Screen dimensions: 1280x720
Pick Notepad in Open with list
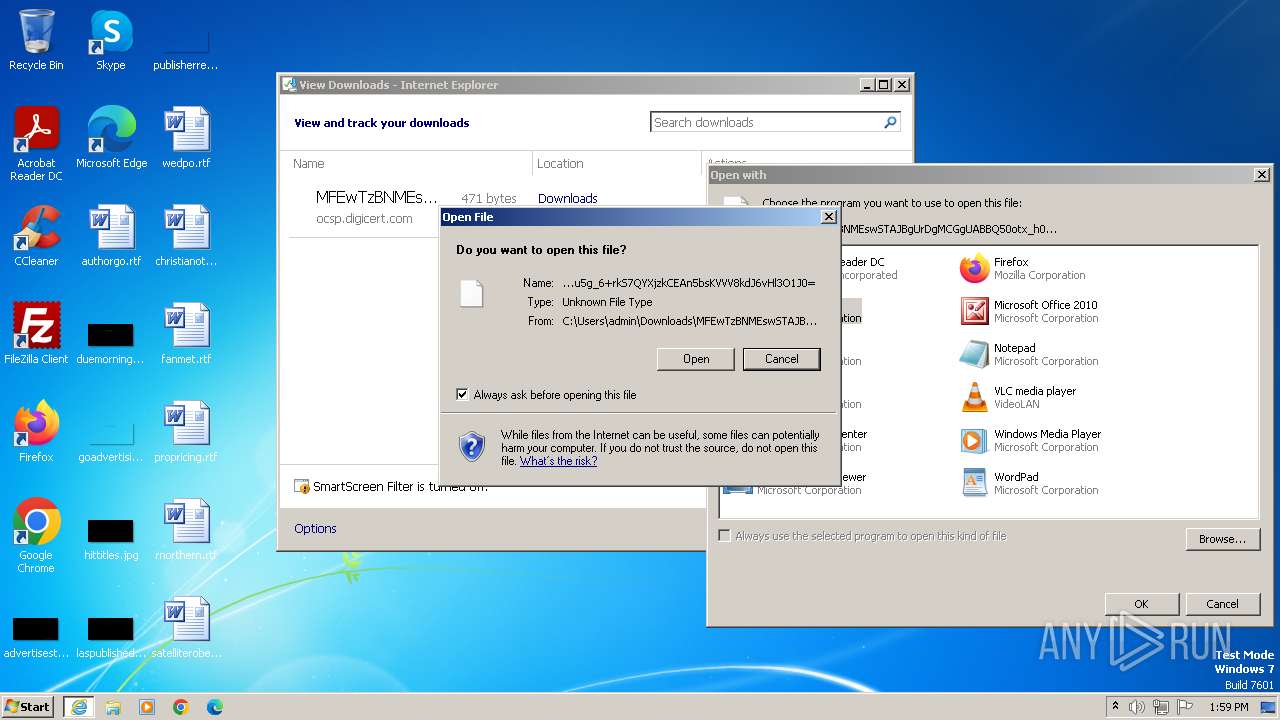click(1030, 354)
